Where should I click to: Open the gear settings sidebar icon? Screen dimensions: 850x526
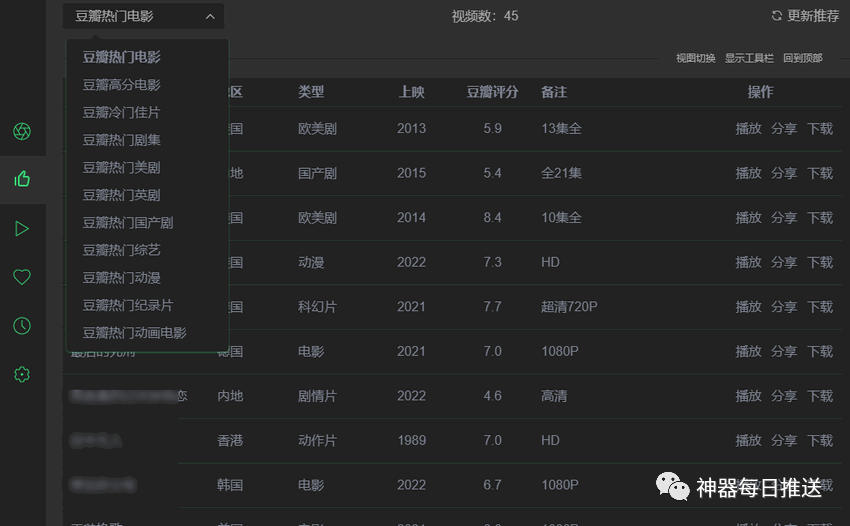[x=22, y=374]
